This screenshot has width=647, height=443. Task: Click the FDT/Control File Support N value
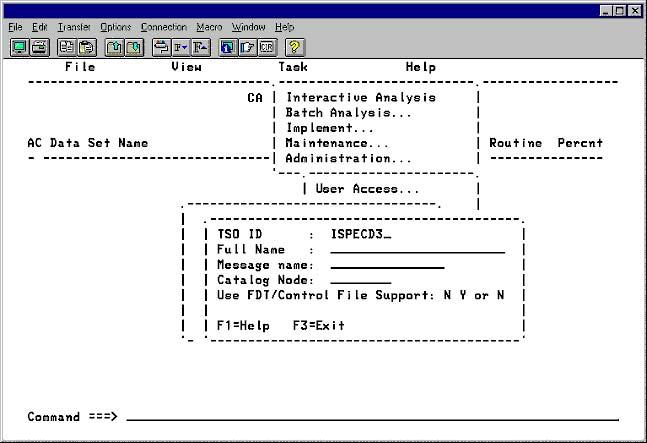point(447,295)
